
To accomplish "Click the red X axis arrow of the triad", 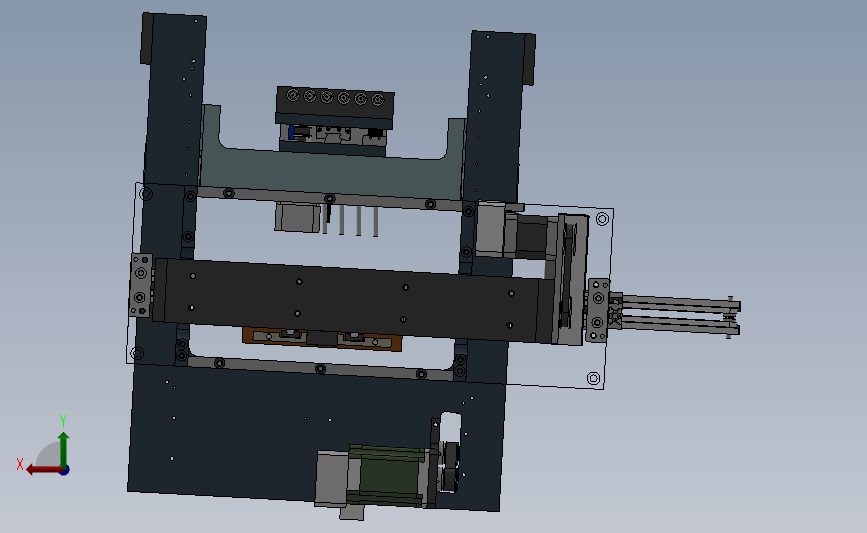I will tap(43, 470).
